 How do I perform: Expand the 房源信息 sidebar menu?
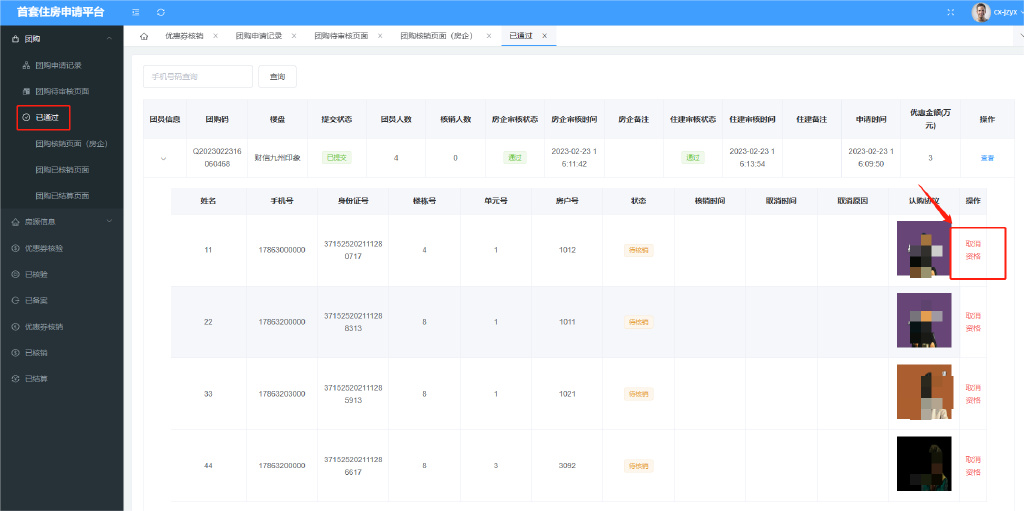pos(108,221)
